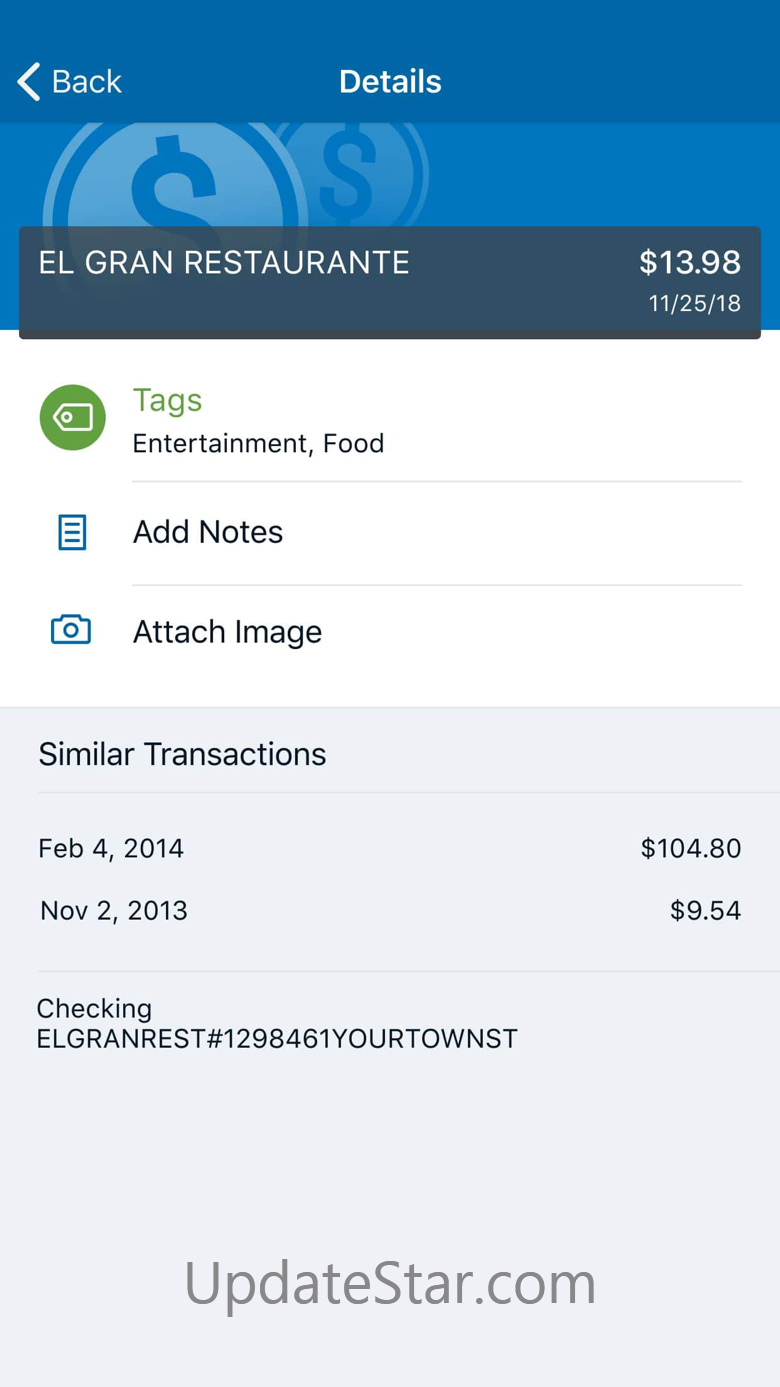Click the Similar Transactions heading
The height and width of the screenshot is (1387, 780).
click(182, 754)
